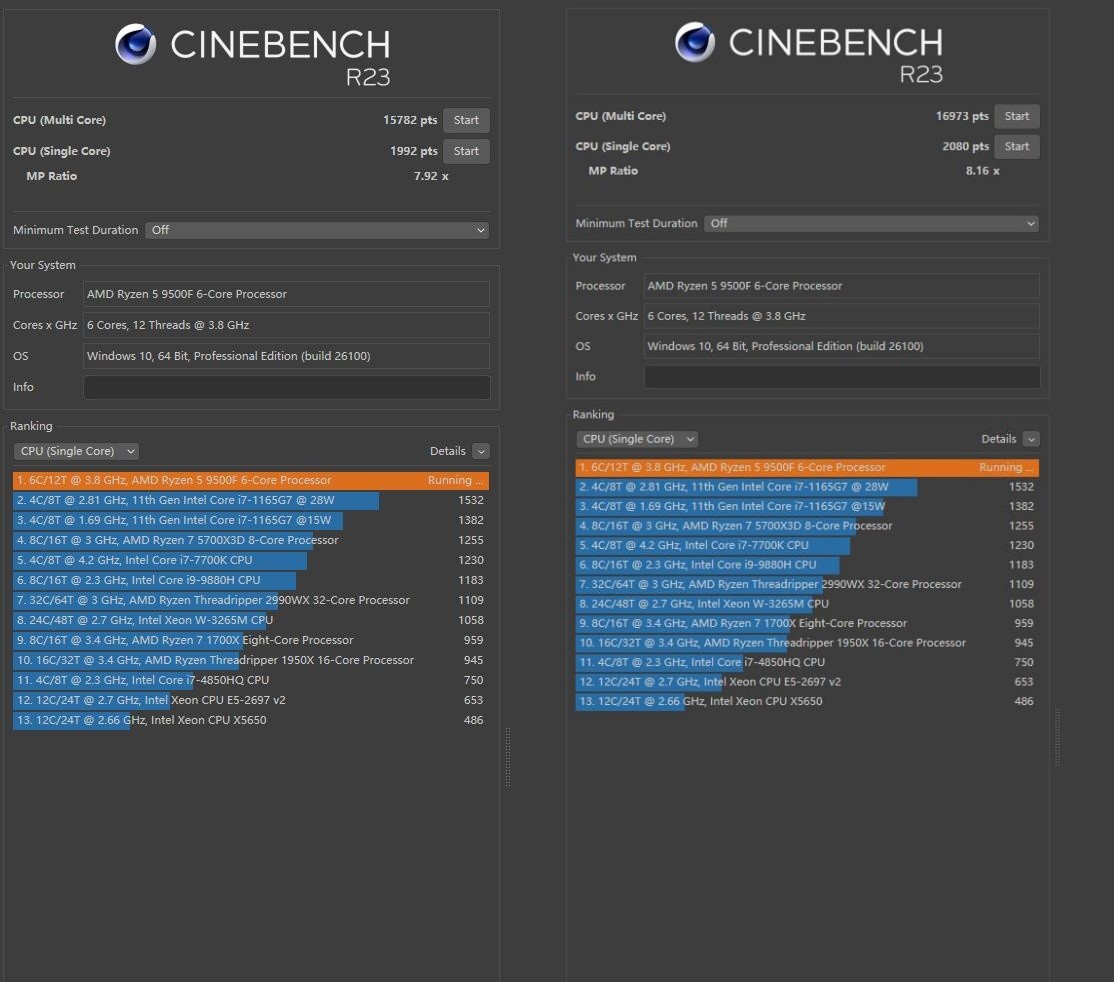Start Single Core test in right Cinebench window
Image resolution: width=1114 pixels, height=982 pixels.
tap(1017, 146)
